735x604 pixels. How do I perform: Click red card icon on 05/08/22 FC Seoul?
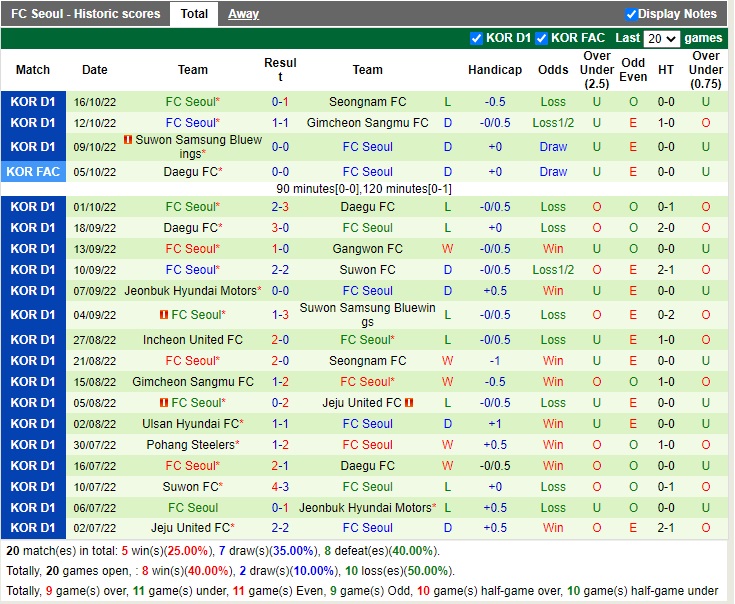tap(163, 403)
